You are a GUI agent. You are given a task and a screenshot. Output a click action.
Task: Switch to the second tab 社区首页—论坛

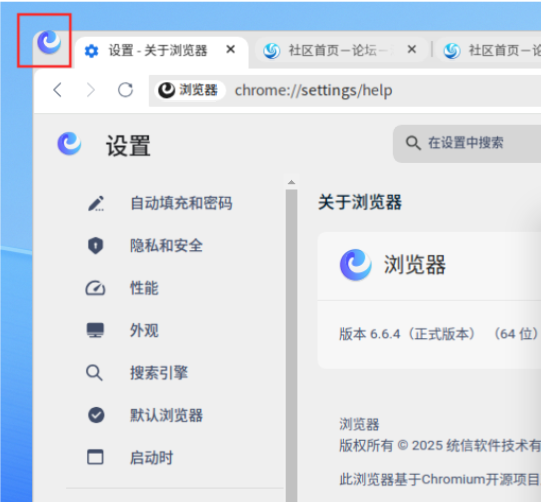click(x=342, y=50)
